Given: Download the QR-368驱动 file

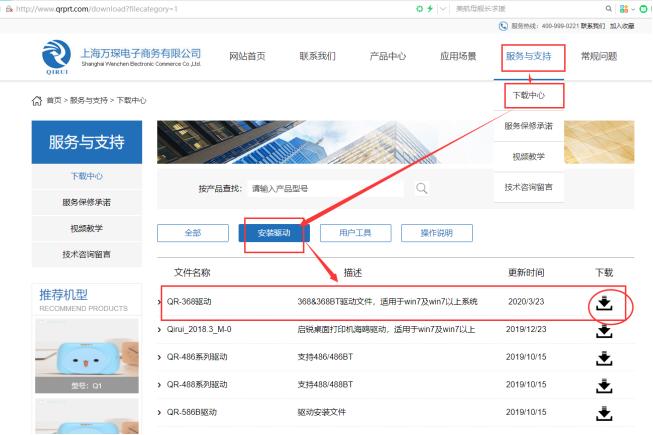Looking at the screenshot, I should point(604,303).
